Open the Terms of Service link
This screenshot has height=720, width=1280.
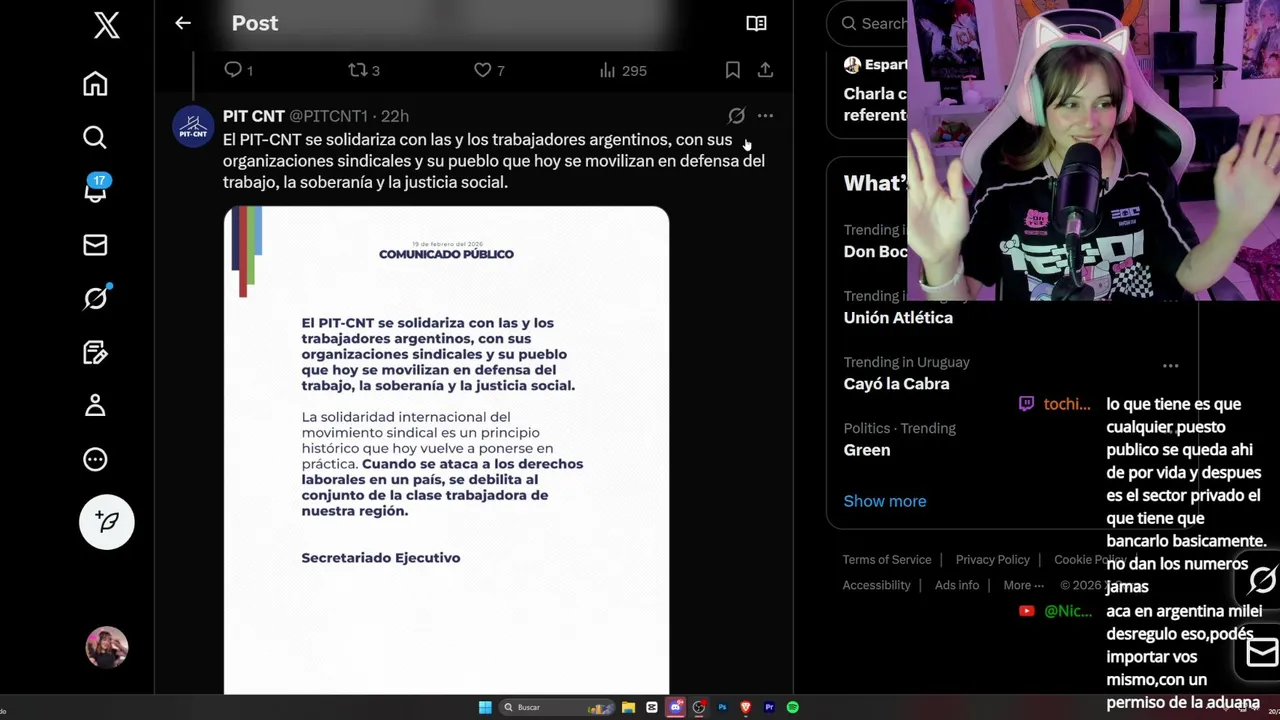[x=887, y=560]
